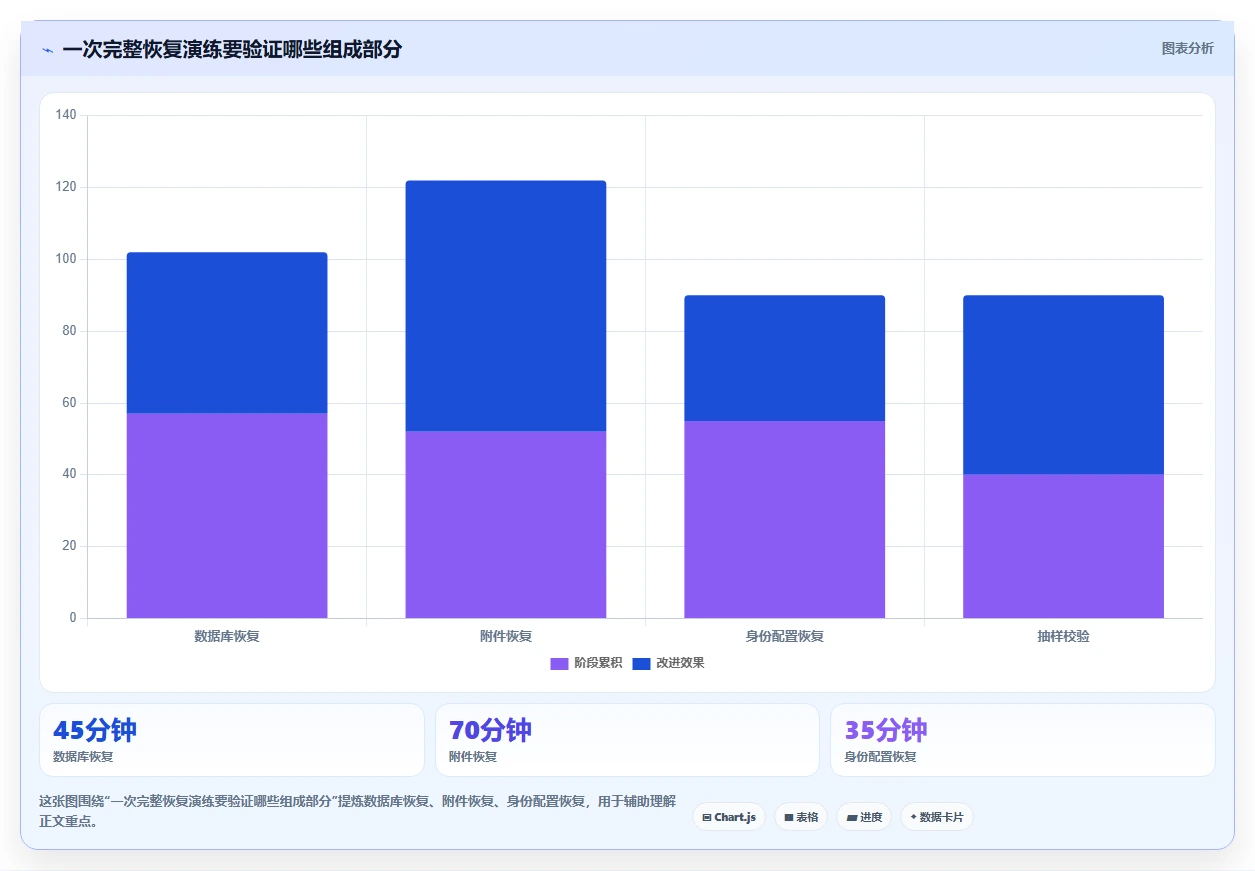1255x871 pixels.
Task: Click the 抽样校验 x-axis label
Action: (1064, 636)
